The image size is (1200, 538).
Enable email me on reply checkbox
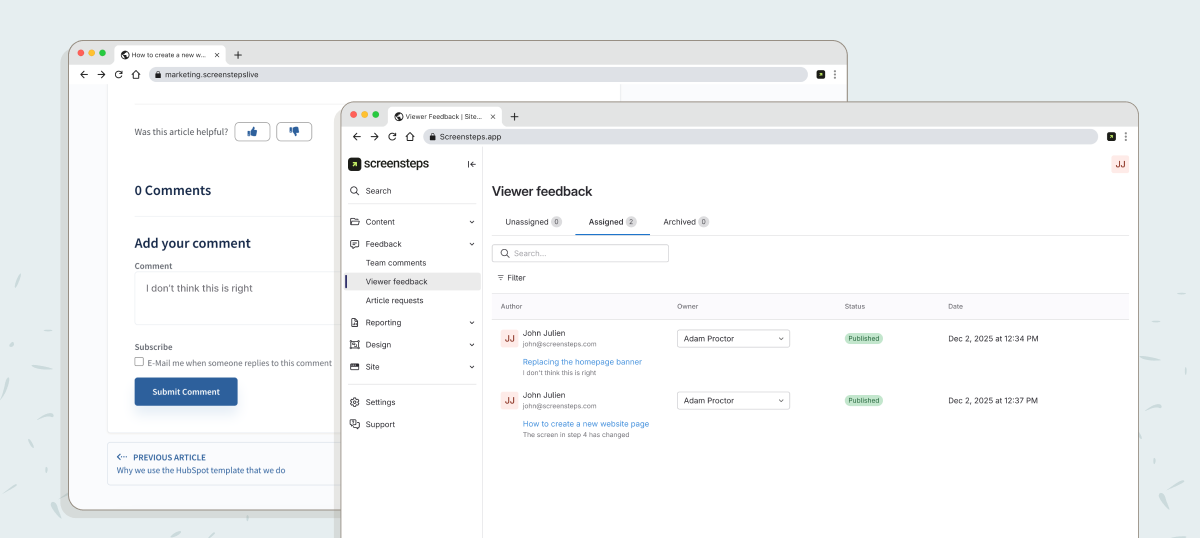pos(140,362)
